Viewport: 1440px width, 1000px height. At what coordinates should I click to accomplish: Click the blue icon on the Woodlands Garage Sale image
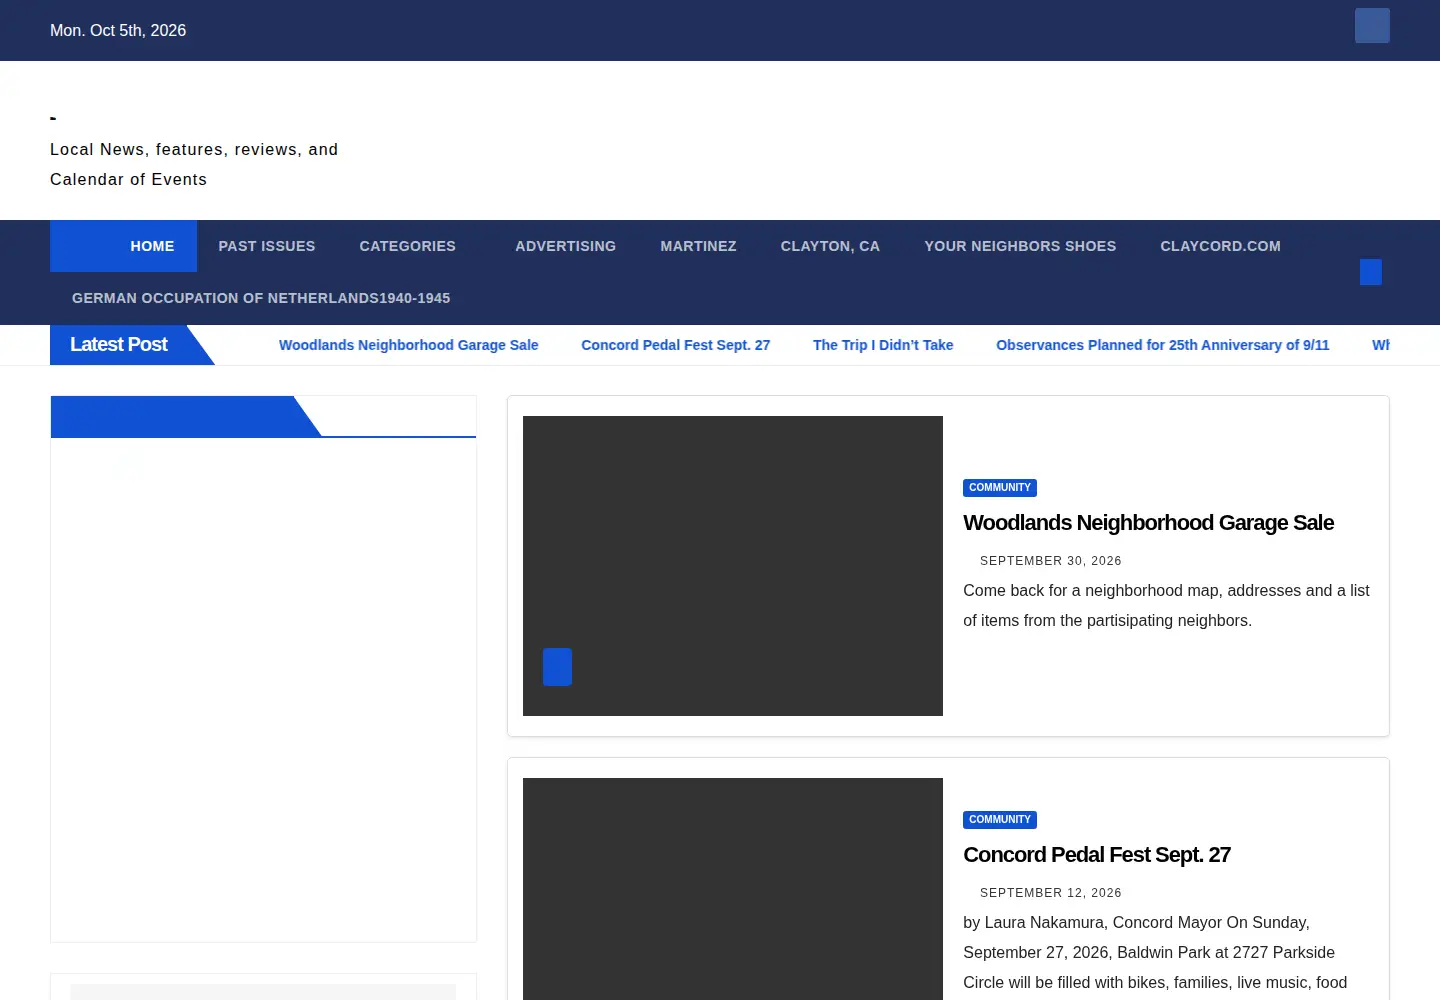click(x=557, y=667)
